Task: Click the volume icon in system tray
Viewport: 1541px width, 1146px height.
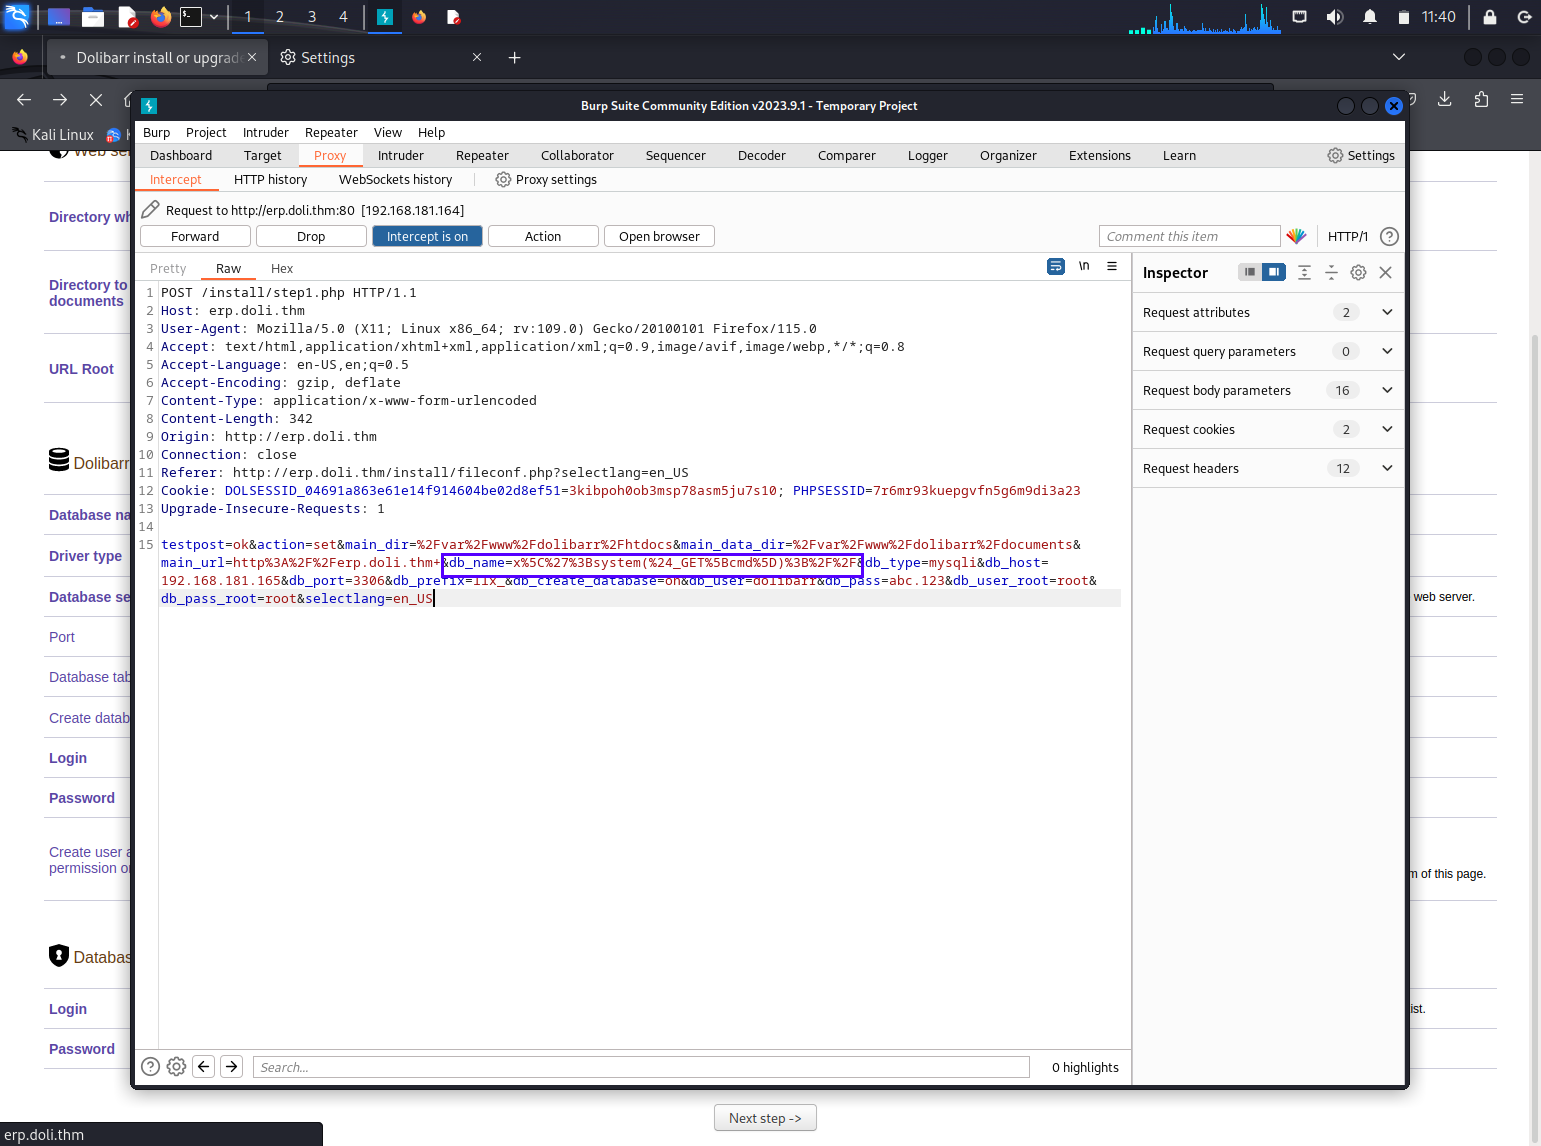Action: coord(1334,17)
